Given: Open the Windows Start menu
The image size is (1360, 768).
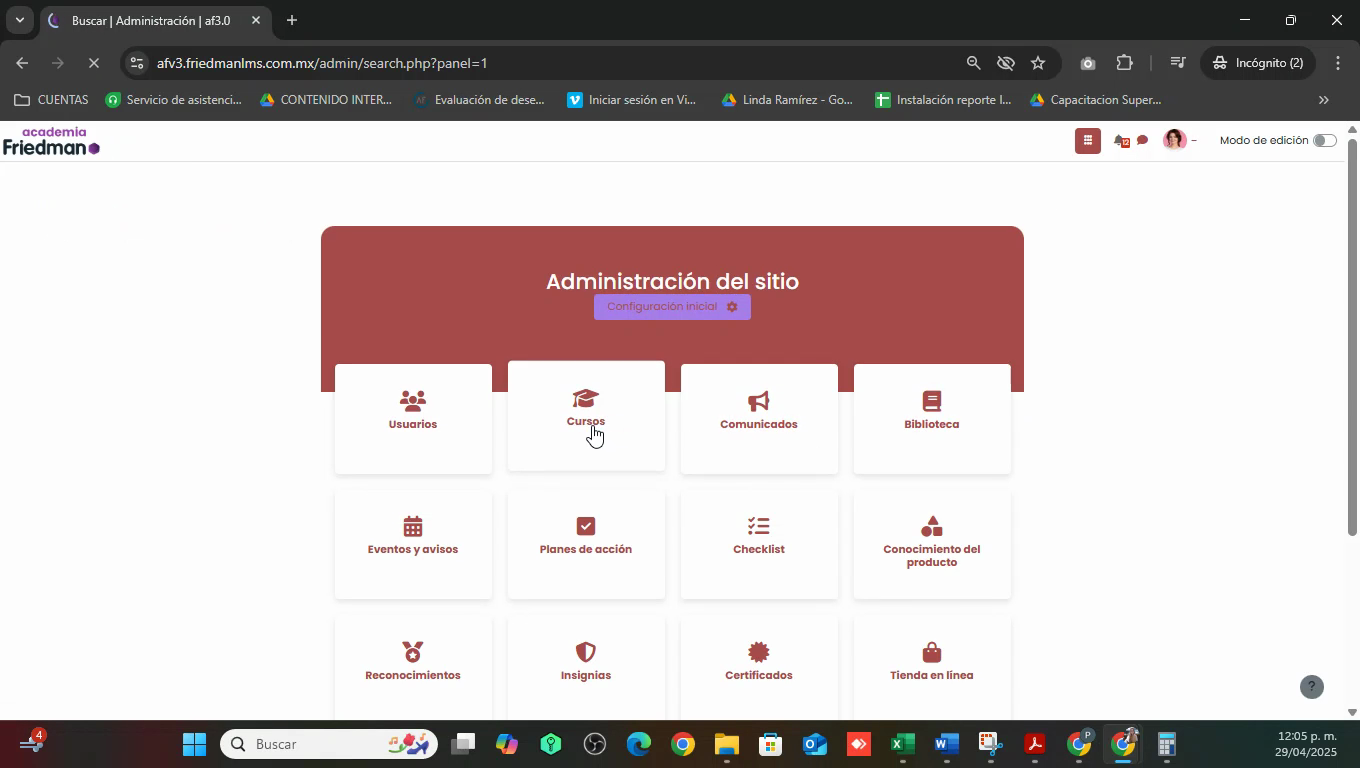Looking at the screenshot, I should pyautogui.click(x=194, y=744).
